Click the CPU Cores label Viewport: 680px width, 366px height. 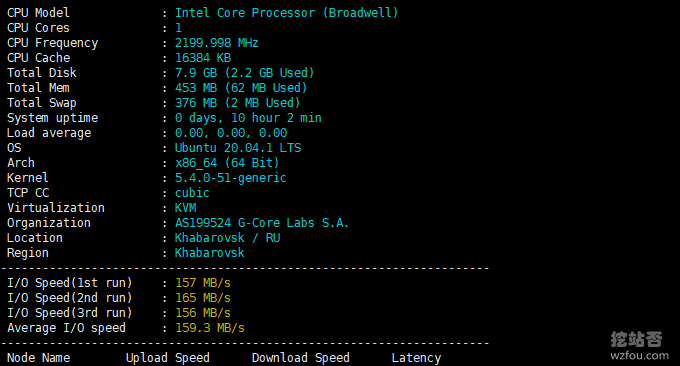click(x=38, y=28)
